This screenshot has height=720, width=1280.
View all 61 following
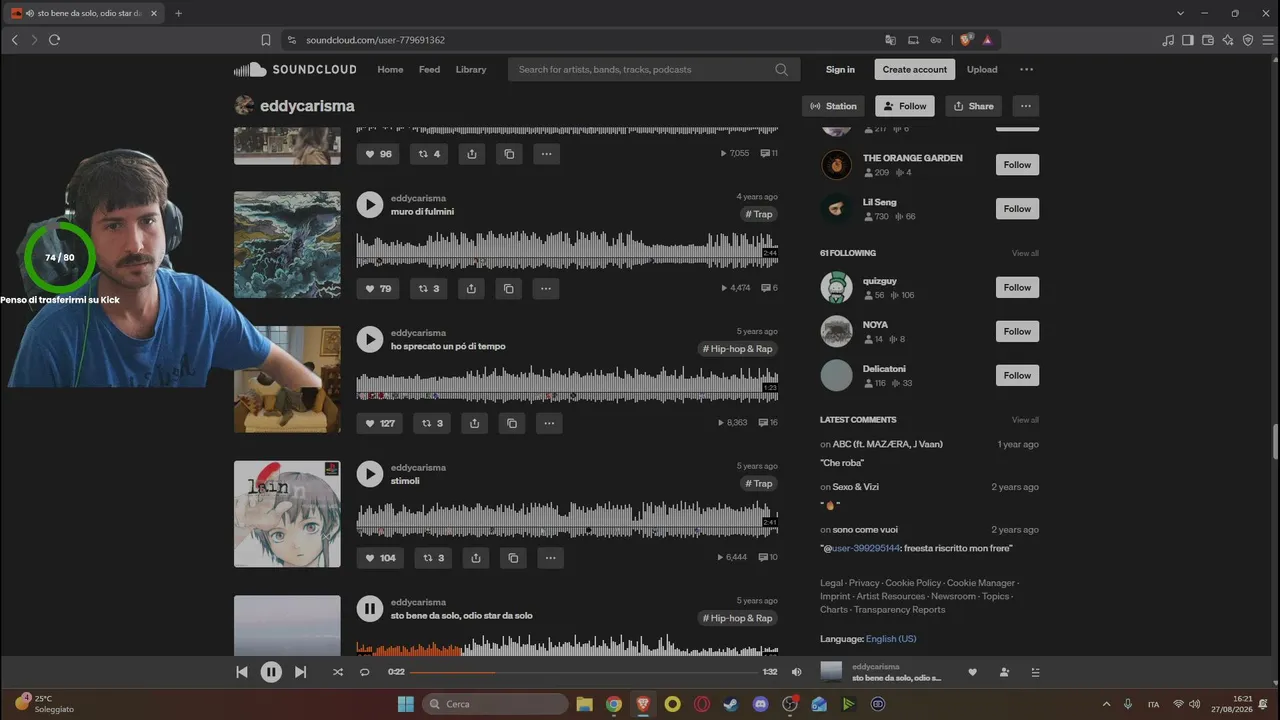click(1025, 253)
